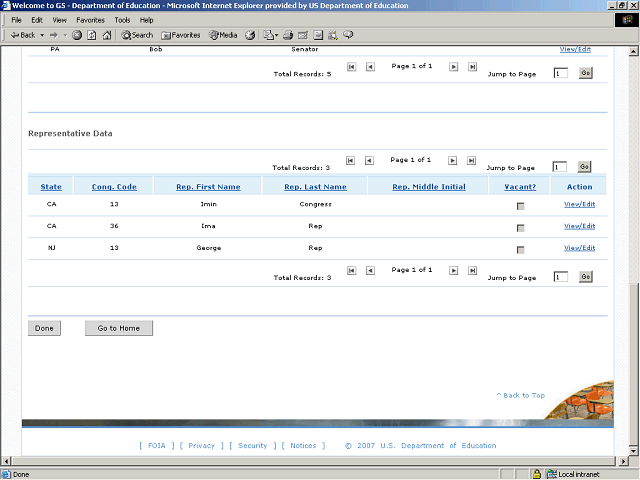Toggle Vacant checkbox for Imin Congress

point(520,205)
